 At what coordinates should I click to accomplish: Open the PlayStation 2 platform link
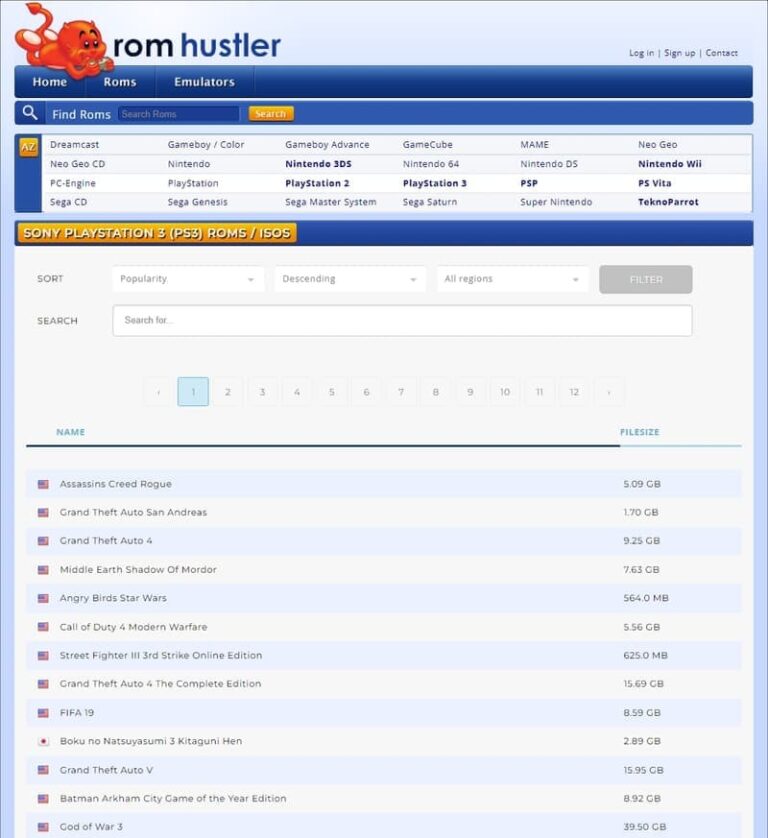pos(317,183)
